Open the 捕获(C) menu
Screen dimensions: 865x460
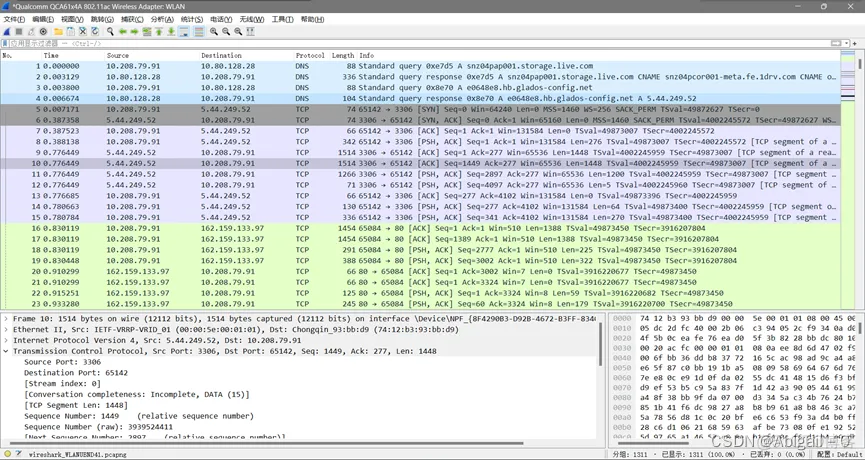[x=132, y=19]
